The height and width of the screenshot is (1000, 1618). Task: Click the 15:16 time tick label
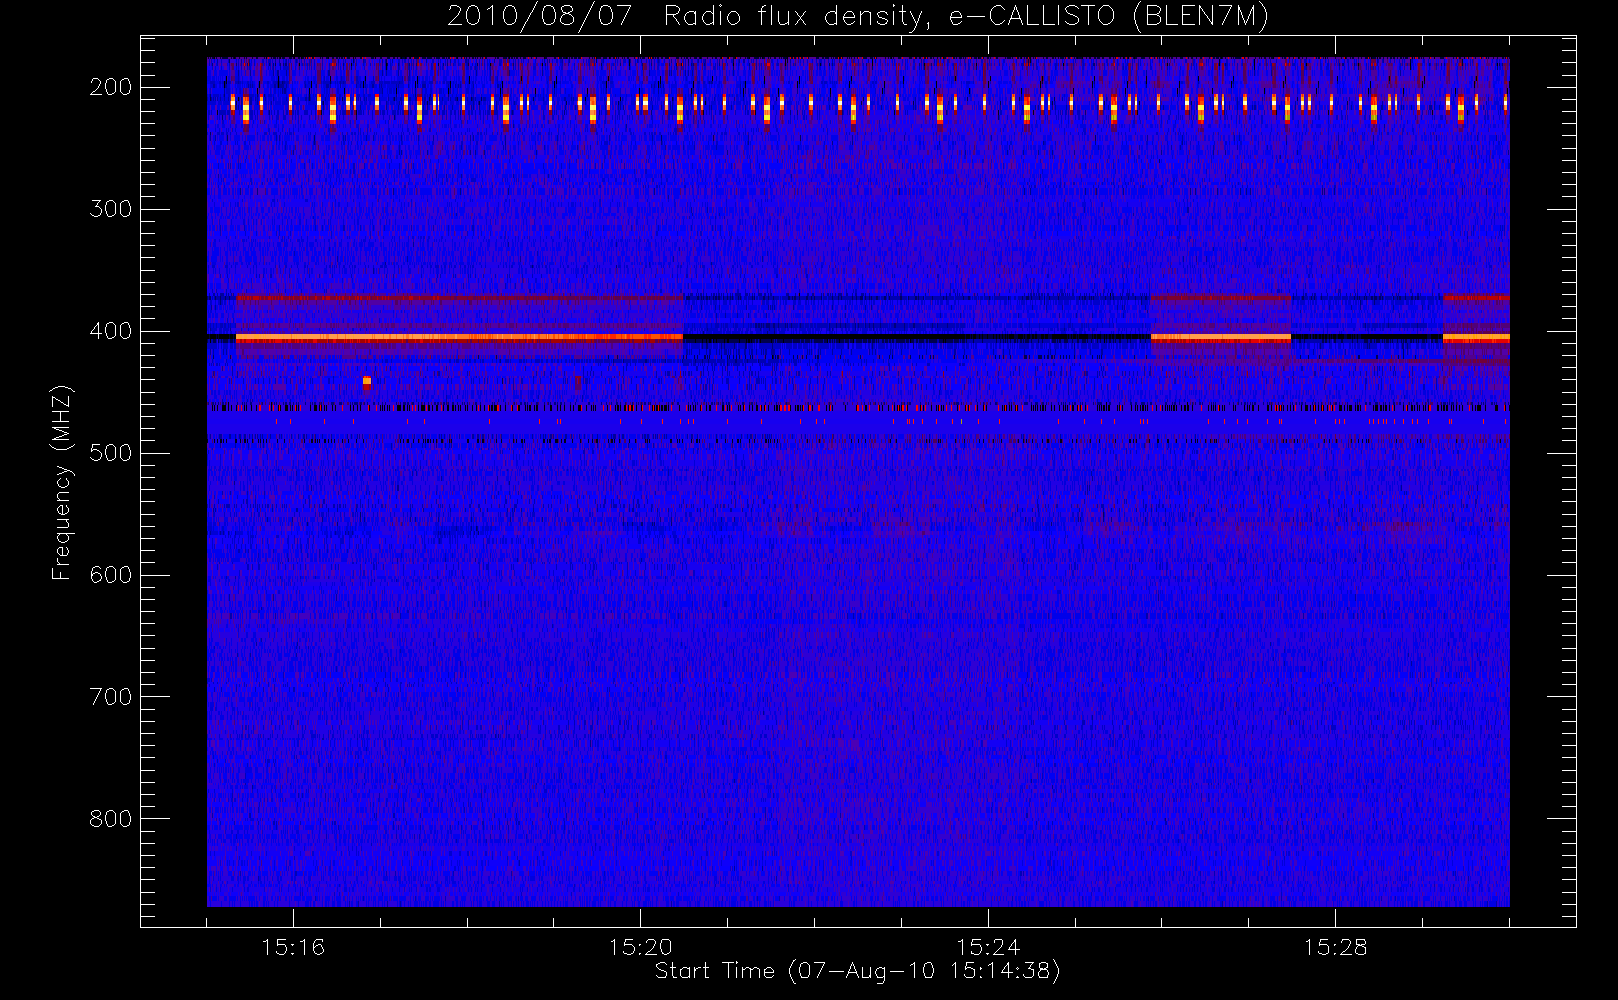point(293,947)
